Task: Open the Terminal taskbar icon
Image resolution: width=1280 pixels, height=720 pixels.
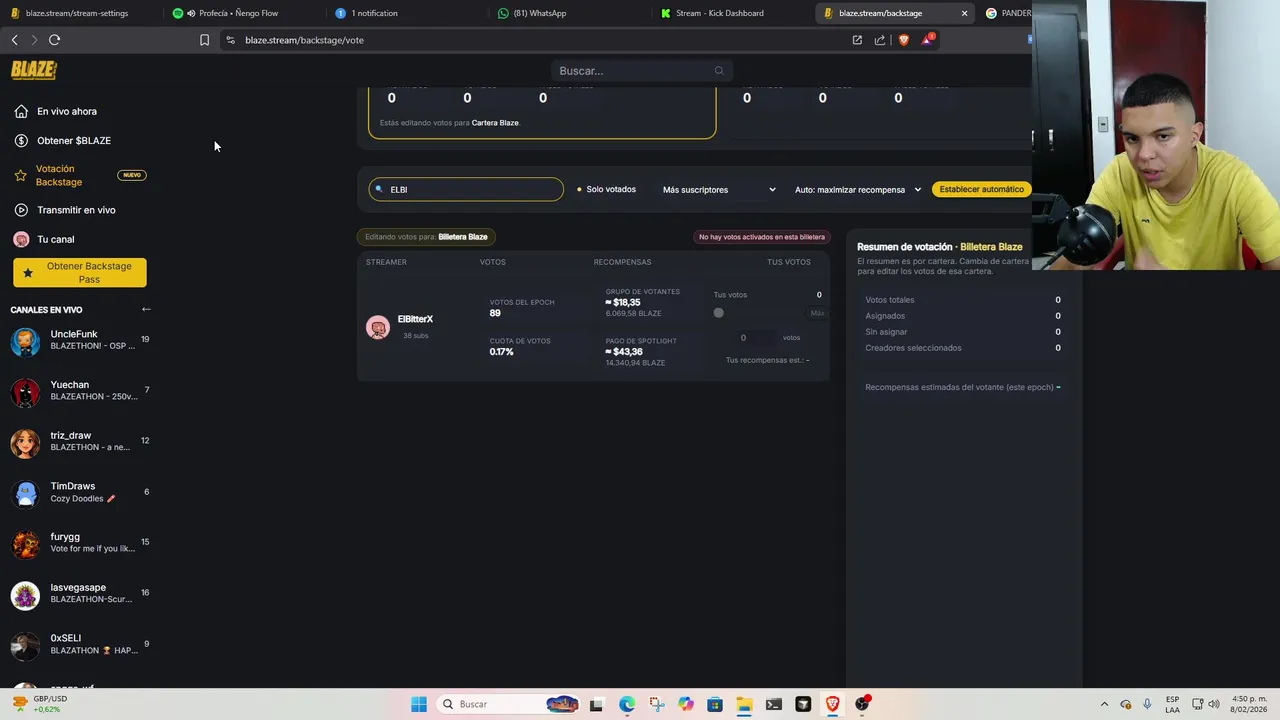Action: (x=774, y=704)
